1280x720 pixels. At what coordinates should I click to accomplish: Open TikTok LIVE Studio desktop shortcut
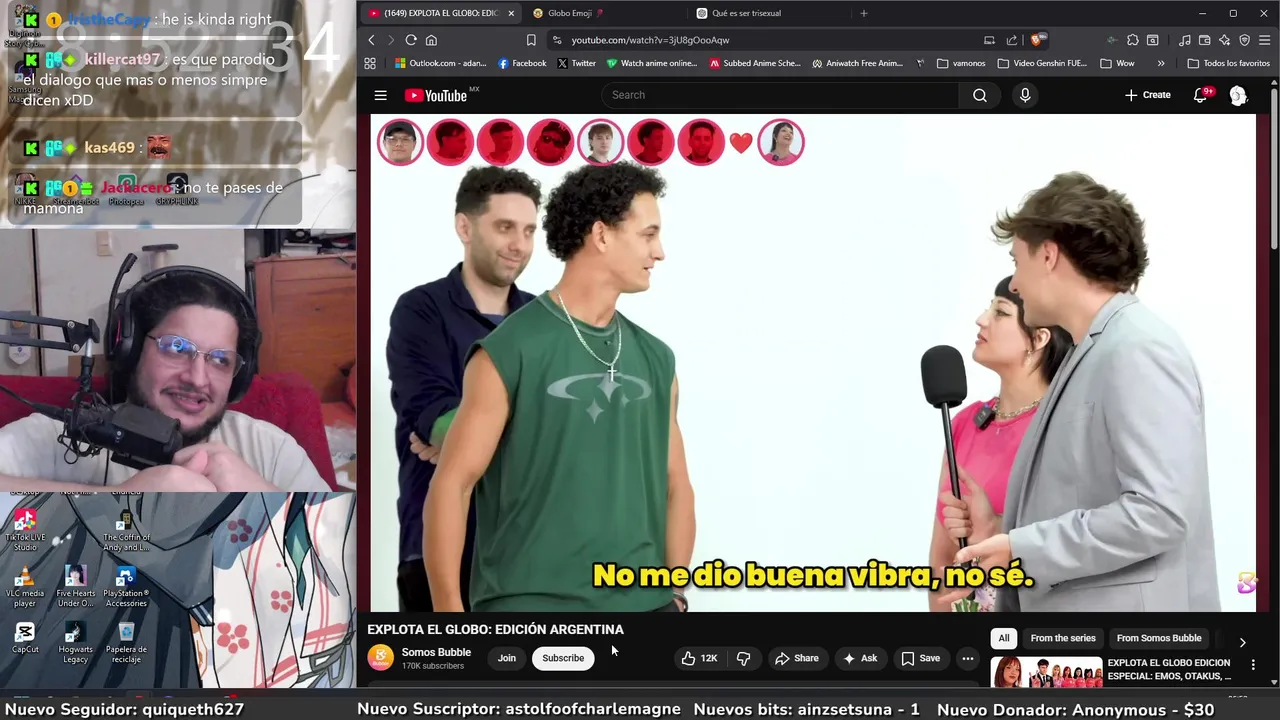point(25,530)
